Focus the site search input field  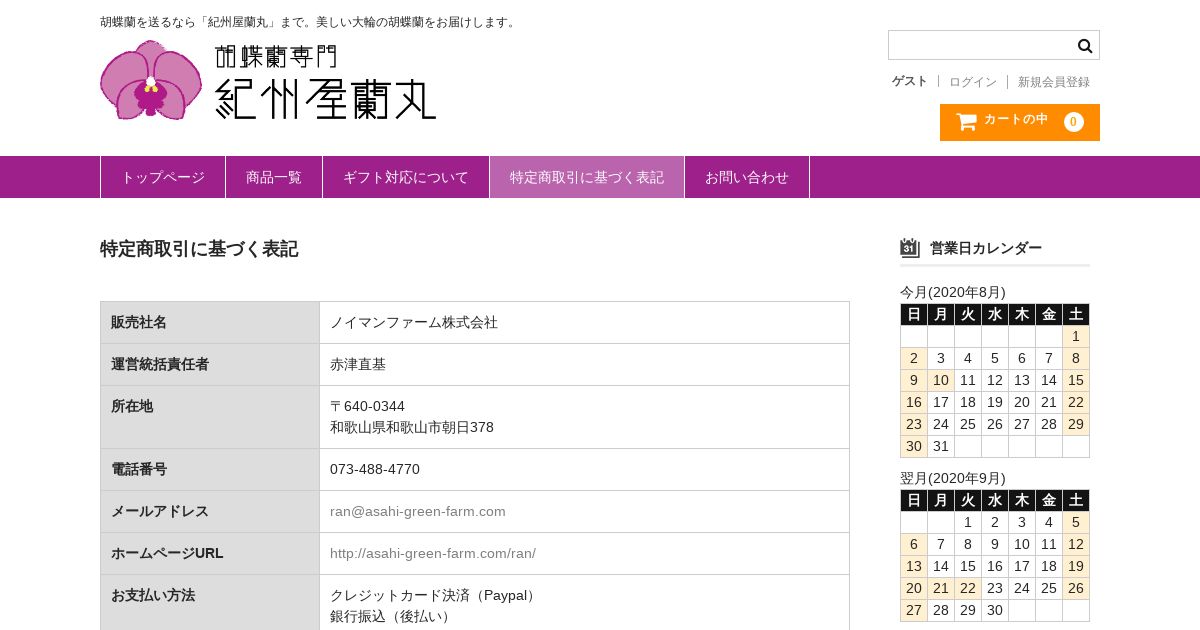(981, 45)
